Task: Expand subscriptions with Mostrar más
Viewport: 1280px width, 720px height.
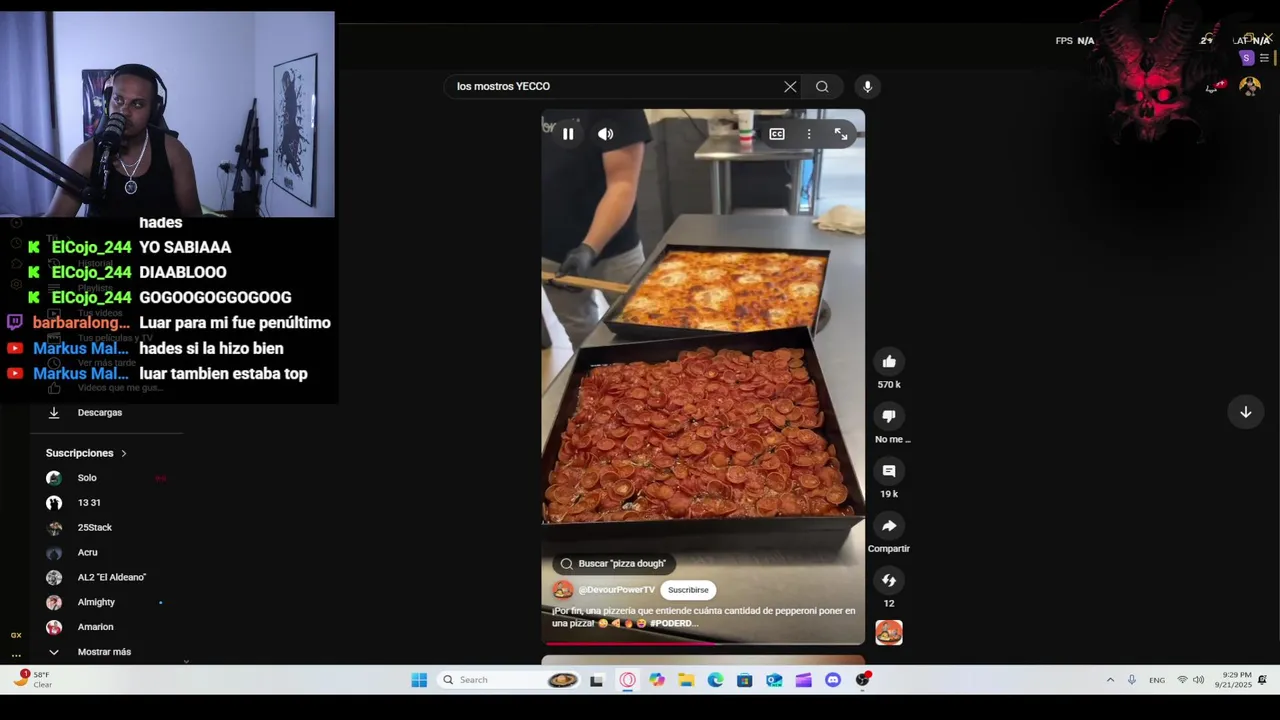Action: 106,652
